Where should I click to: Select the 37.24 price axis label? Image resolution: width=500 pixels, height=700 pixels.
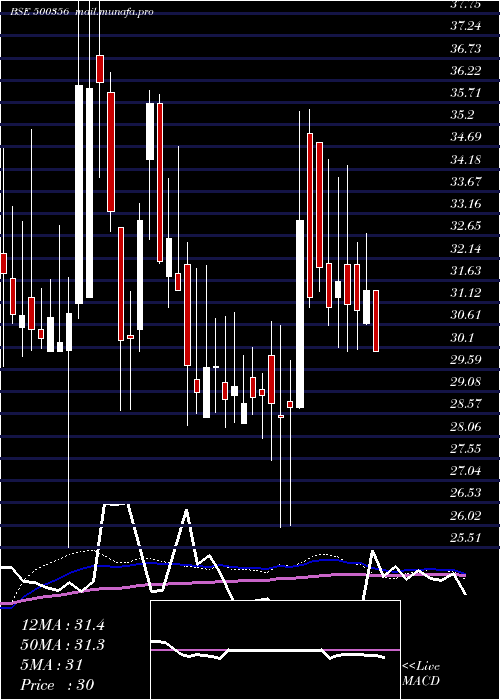[x=466, y=26]
